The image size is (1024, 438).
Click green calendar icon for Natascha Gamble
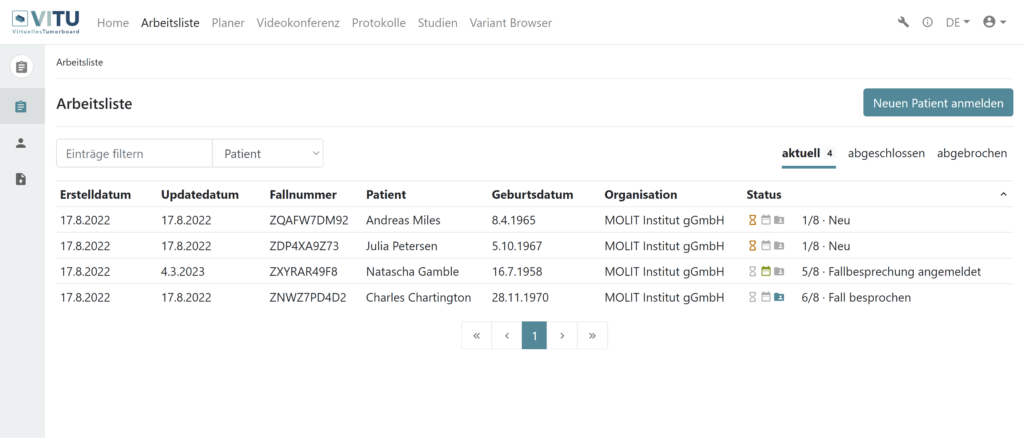pyautogui.click(x=766, y=272)
